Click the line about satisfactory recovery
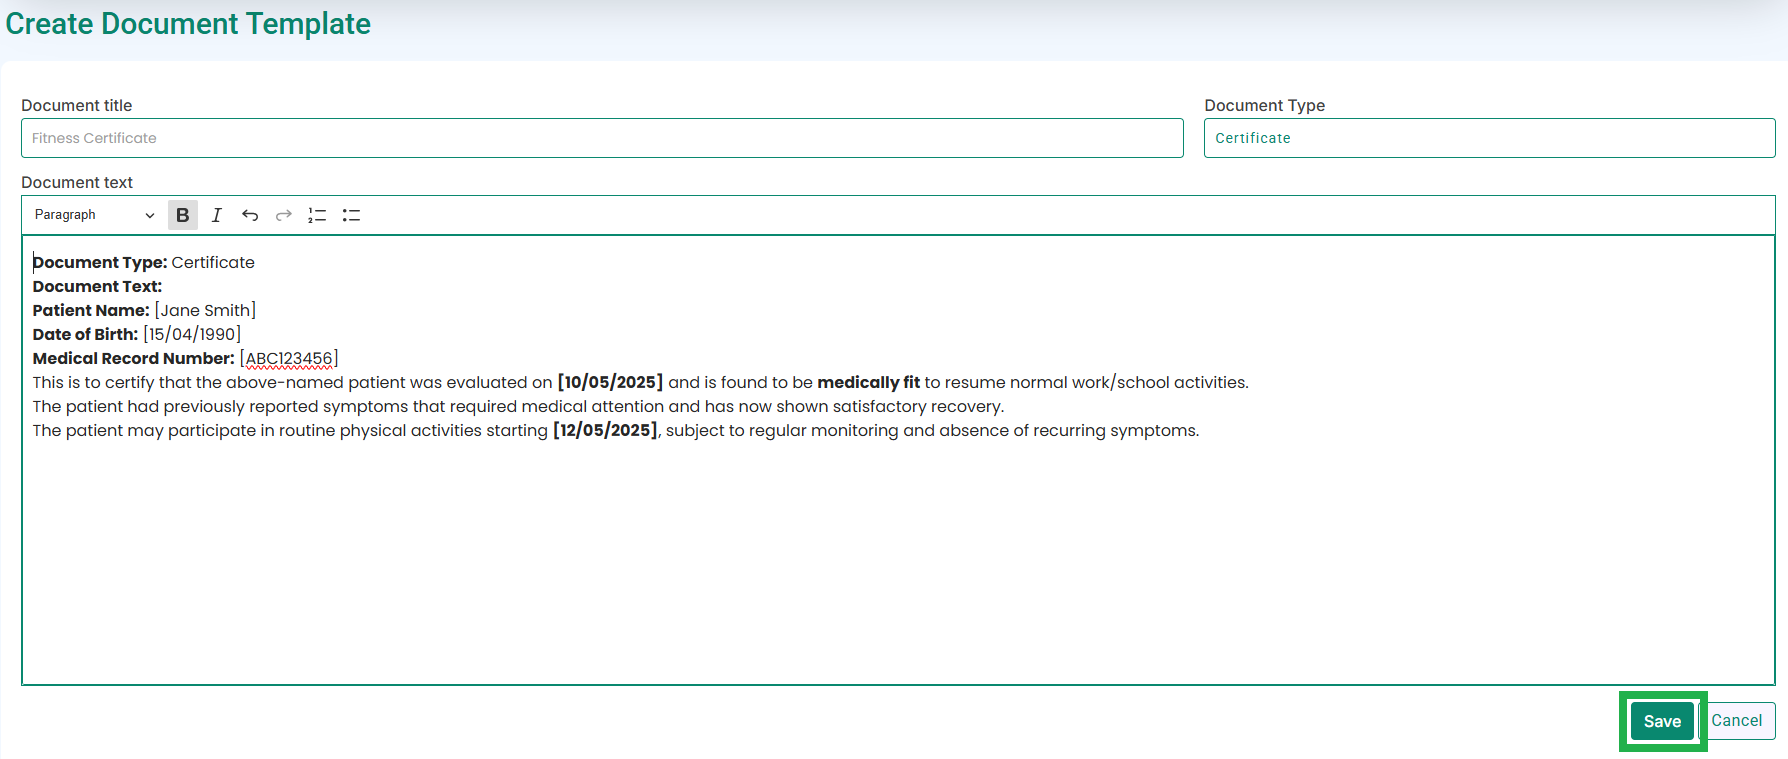This screenshot has width=1788, height=759. (x=518, y=406)
